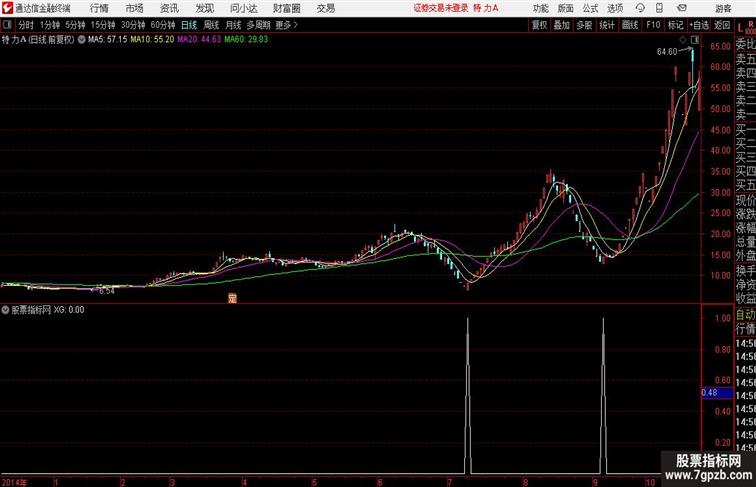Toggle the right panel icon above chart
Image resolution: width=756 pixels, height=487 pixels.
[695, 40]
